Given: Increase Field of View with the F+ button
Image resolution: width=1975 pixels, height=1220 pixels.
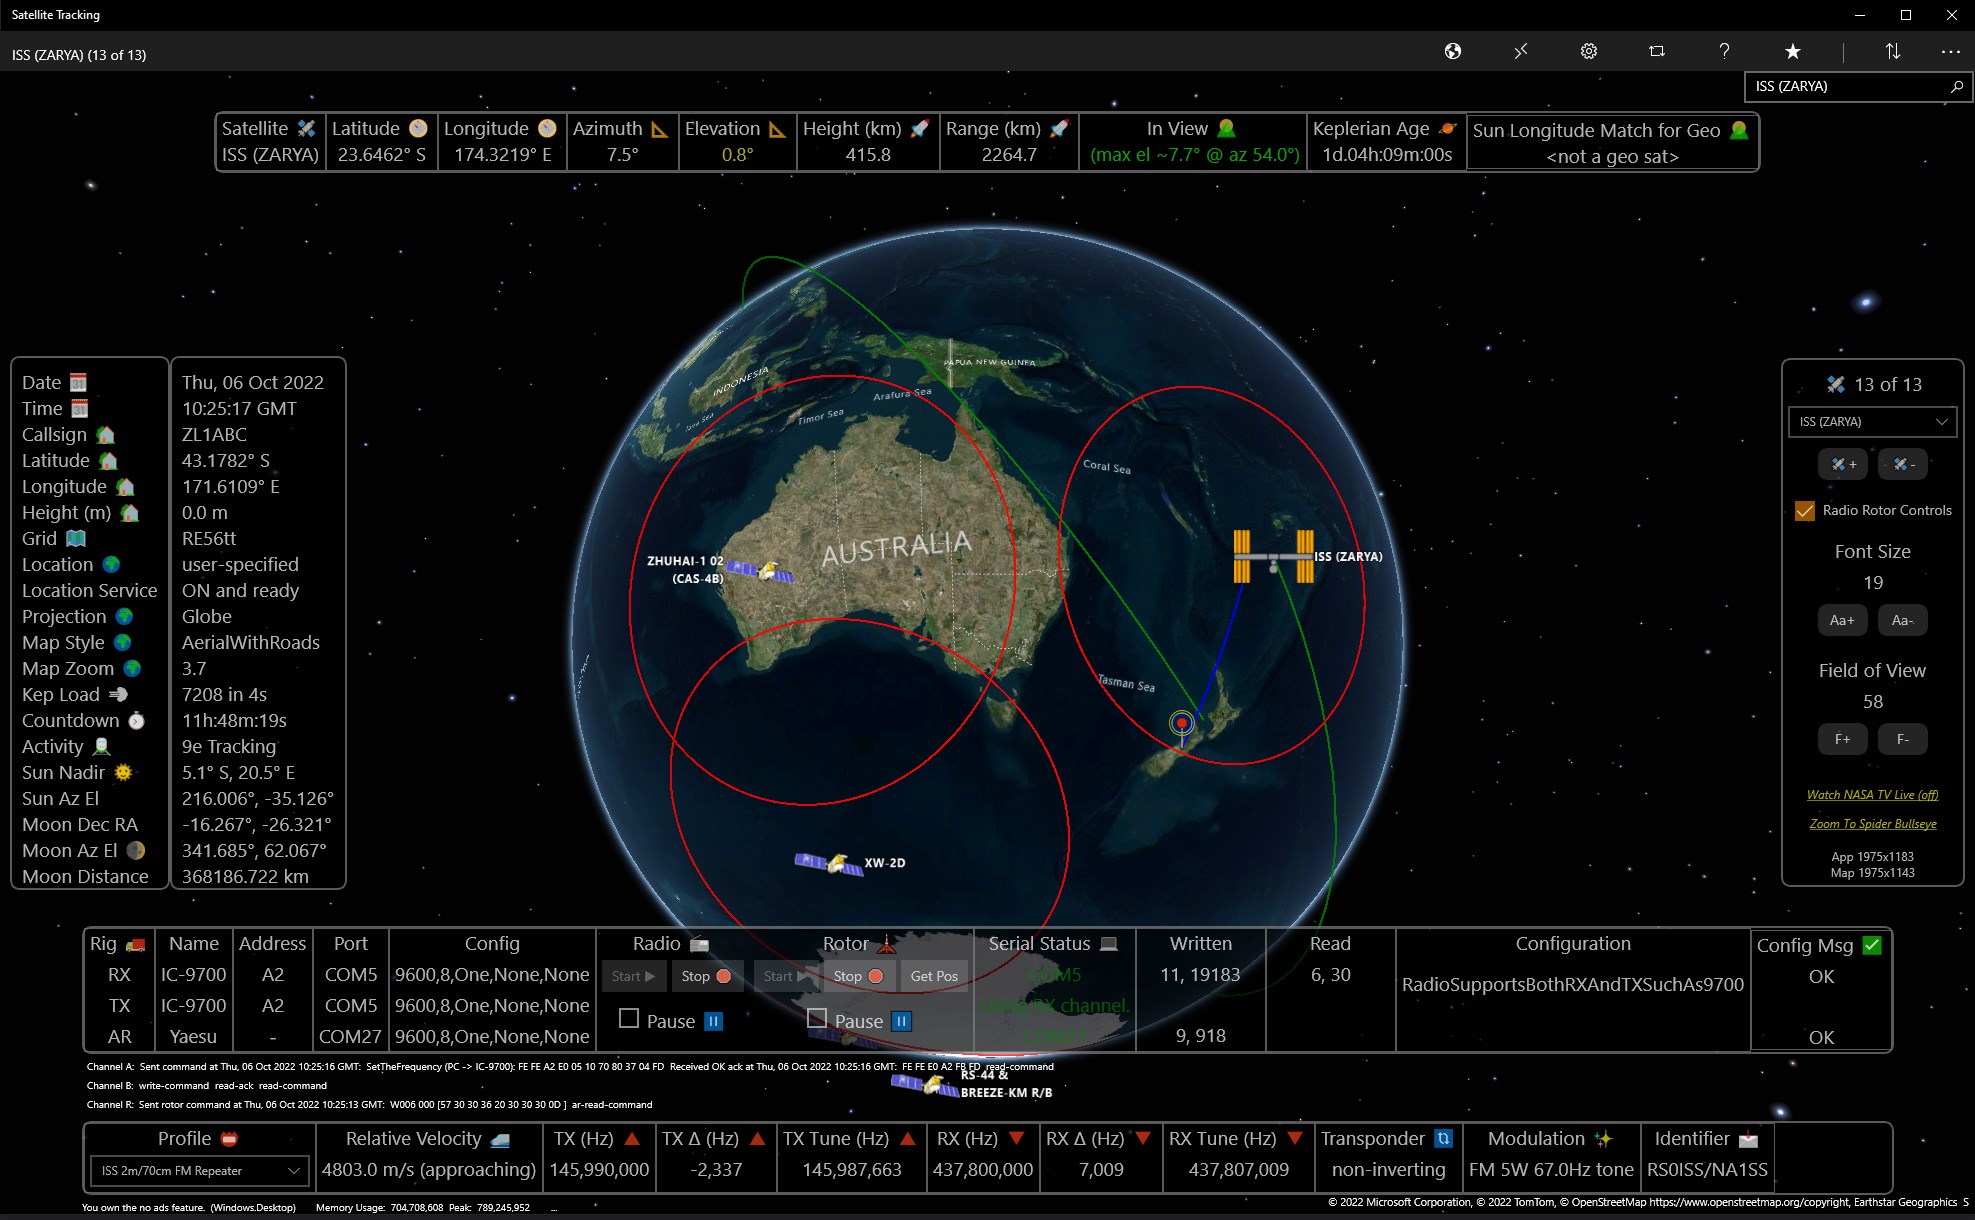Looking at the screenshot, I should [1842, 739].
